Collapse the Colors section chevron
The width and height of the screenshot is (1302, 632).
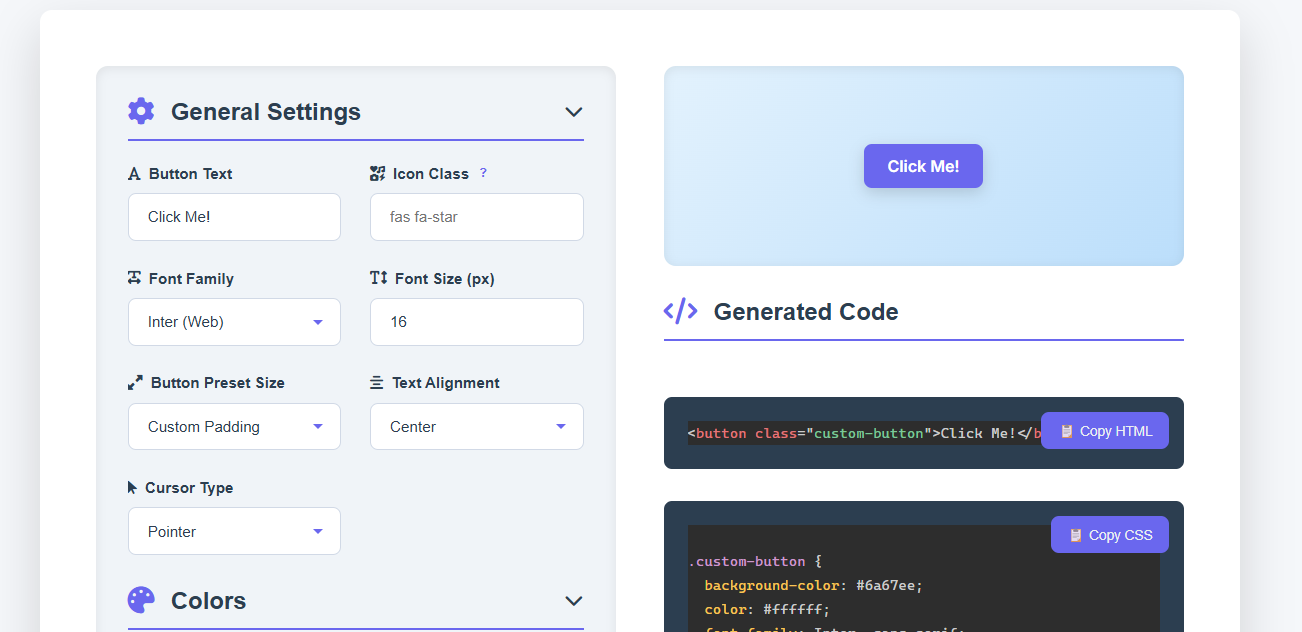(x=573, y=601)
